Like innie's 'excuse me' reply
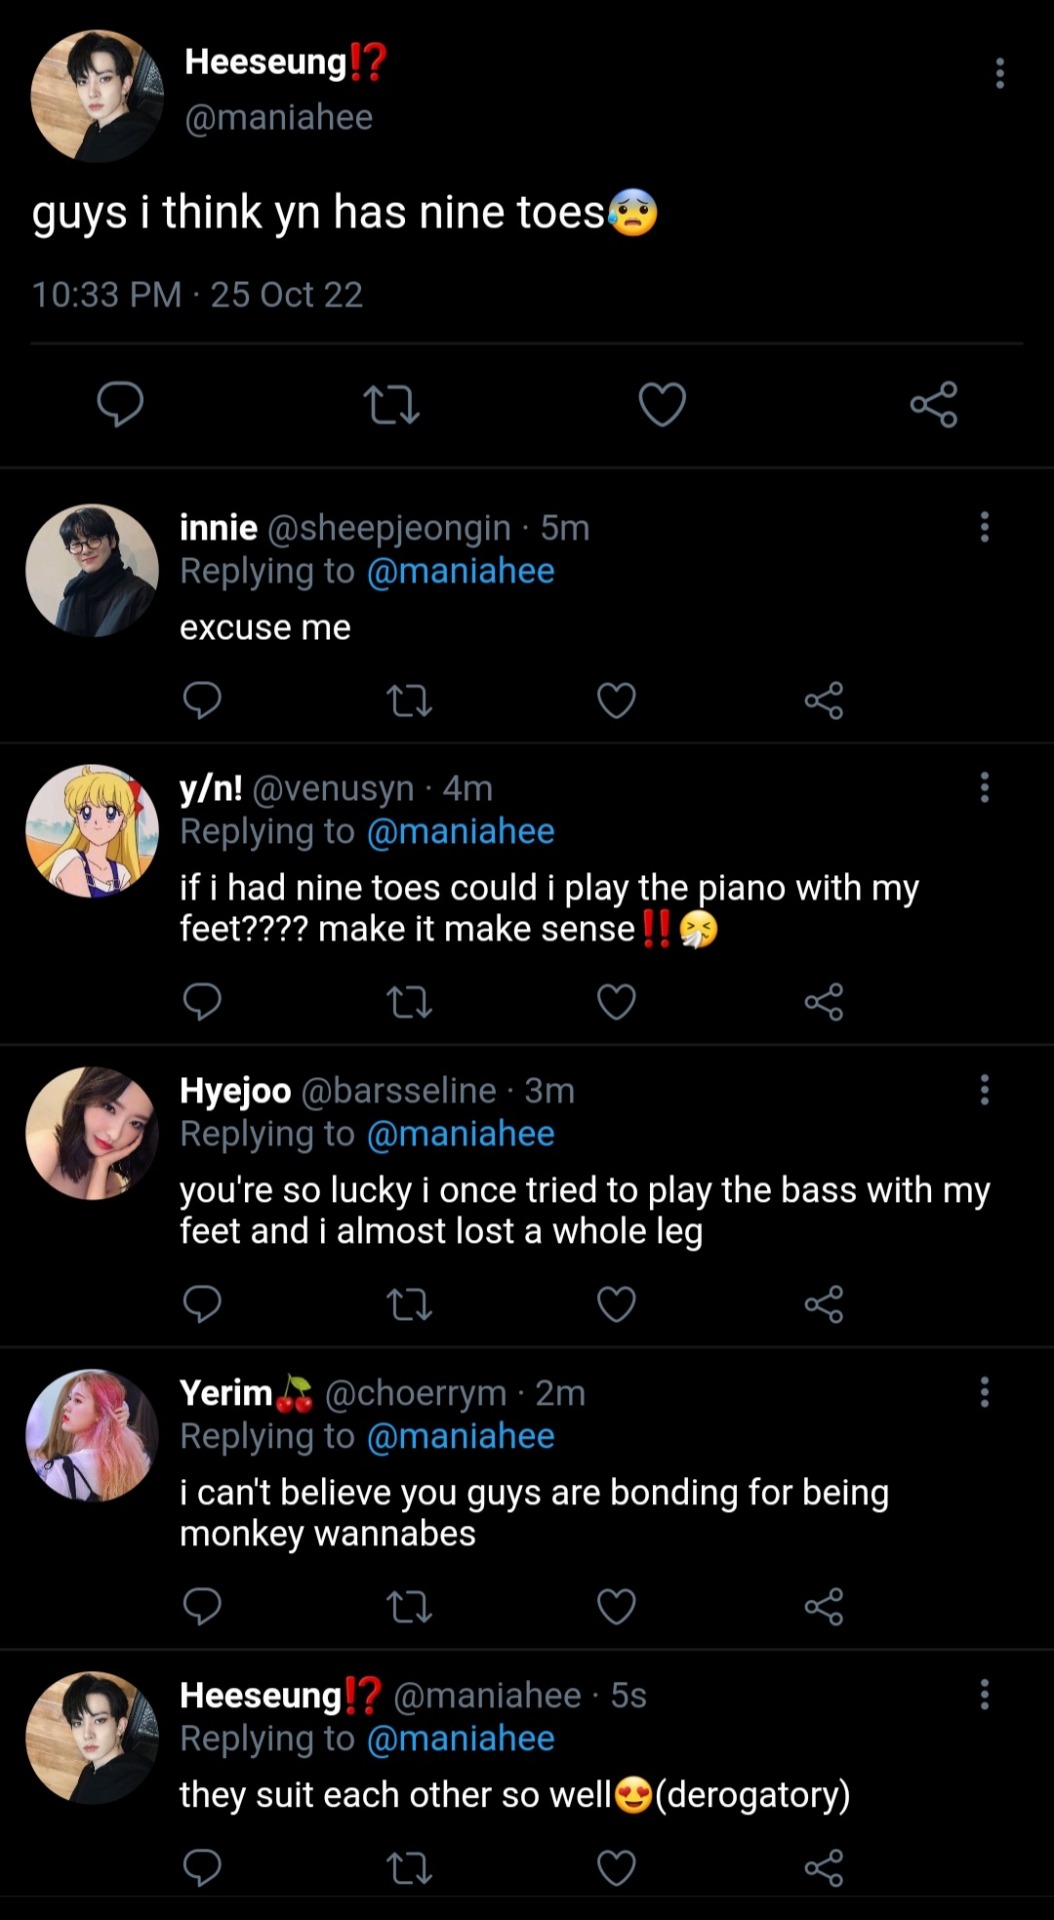This screenshot has height=1920, width=1054. 616,700
